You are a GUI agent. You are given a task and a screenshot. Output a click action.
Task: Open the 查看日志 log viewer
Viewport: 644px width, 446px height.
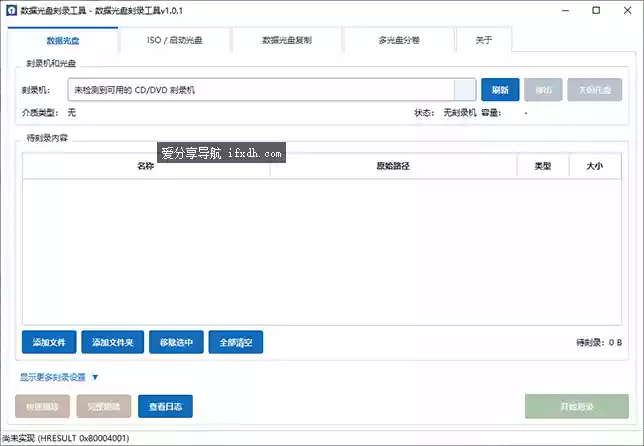165,407
